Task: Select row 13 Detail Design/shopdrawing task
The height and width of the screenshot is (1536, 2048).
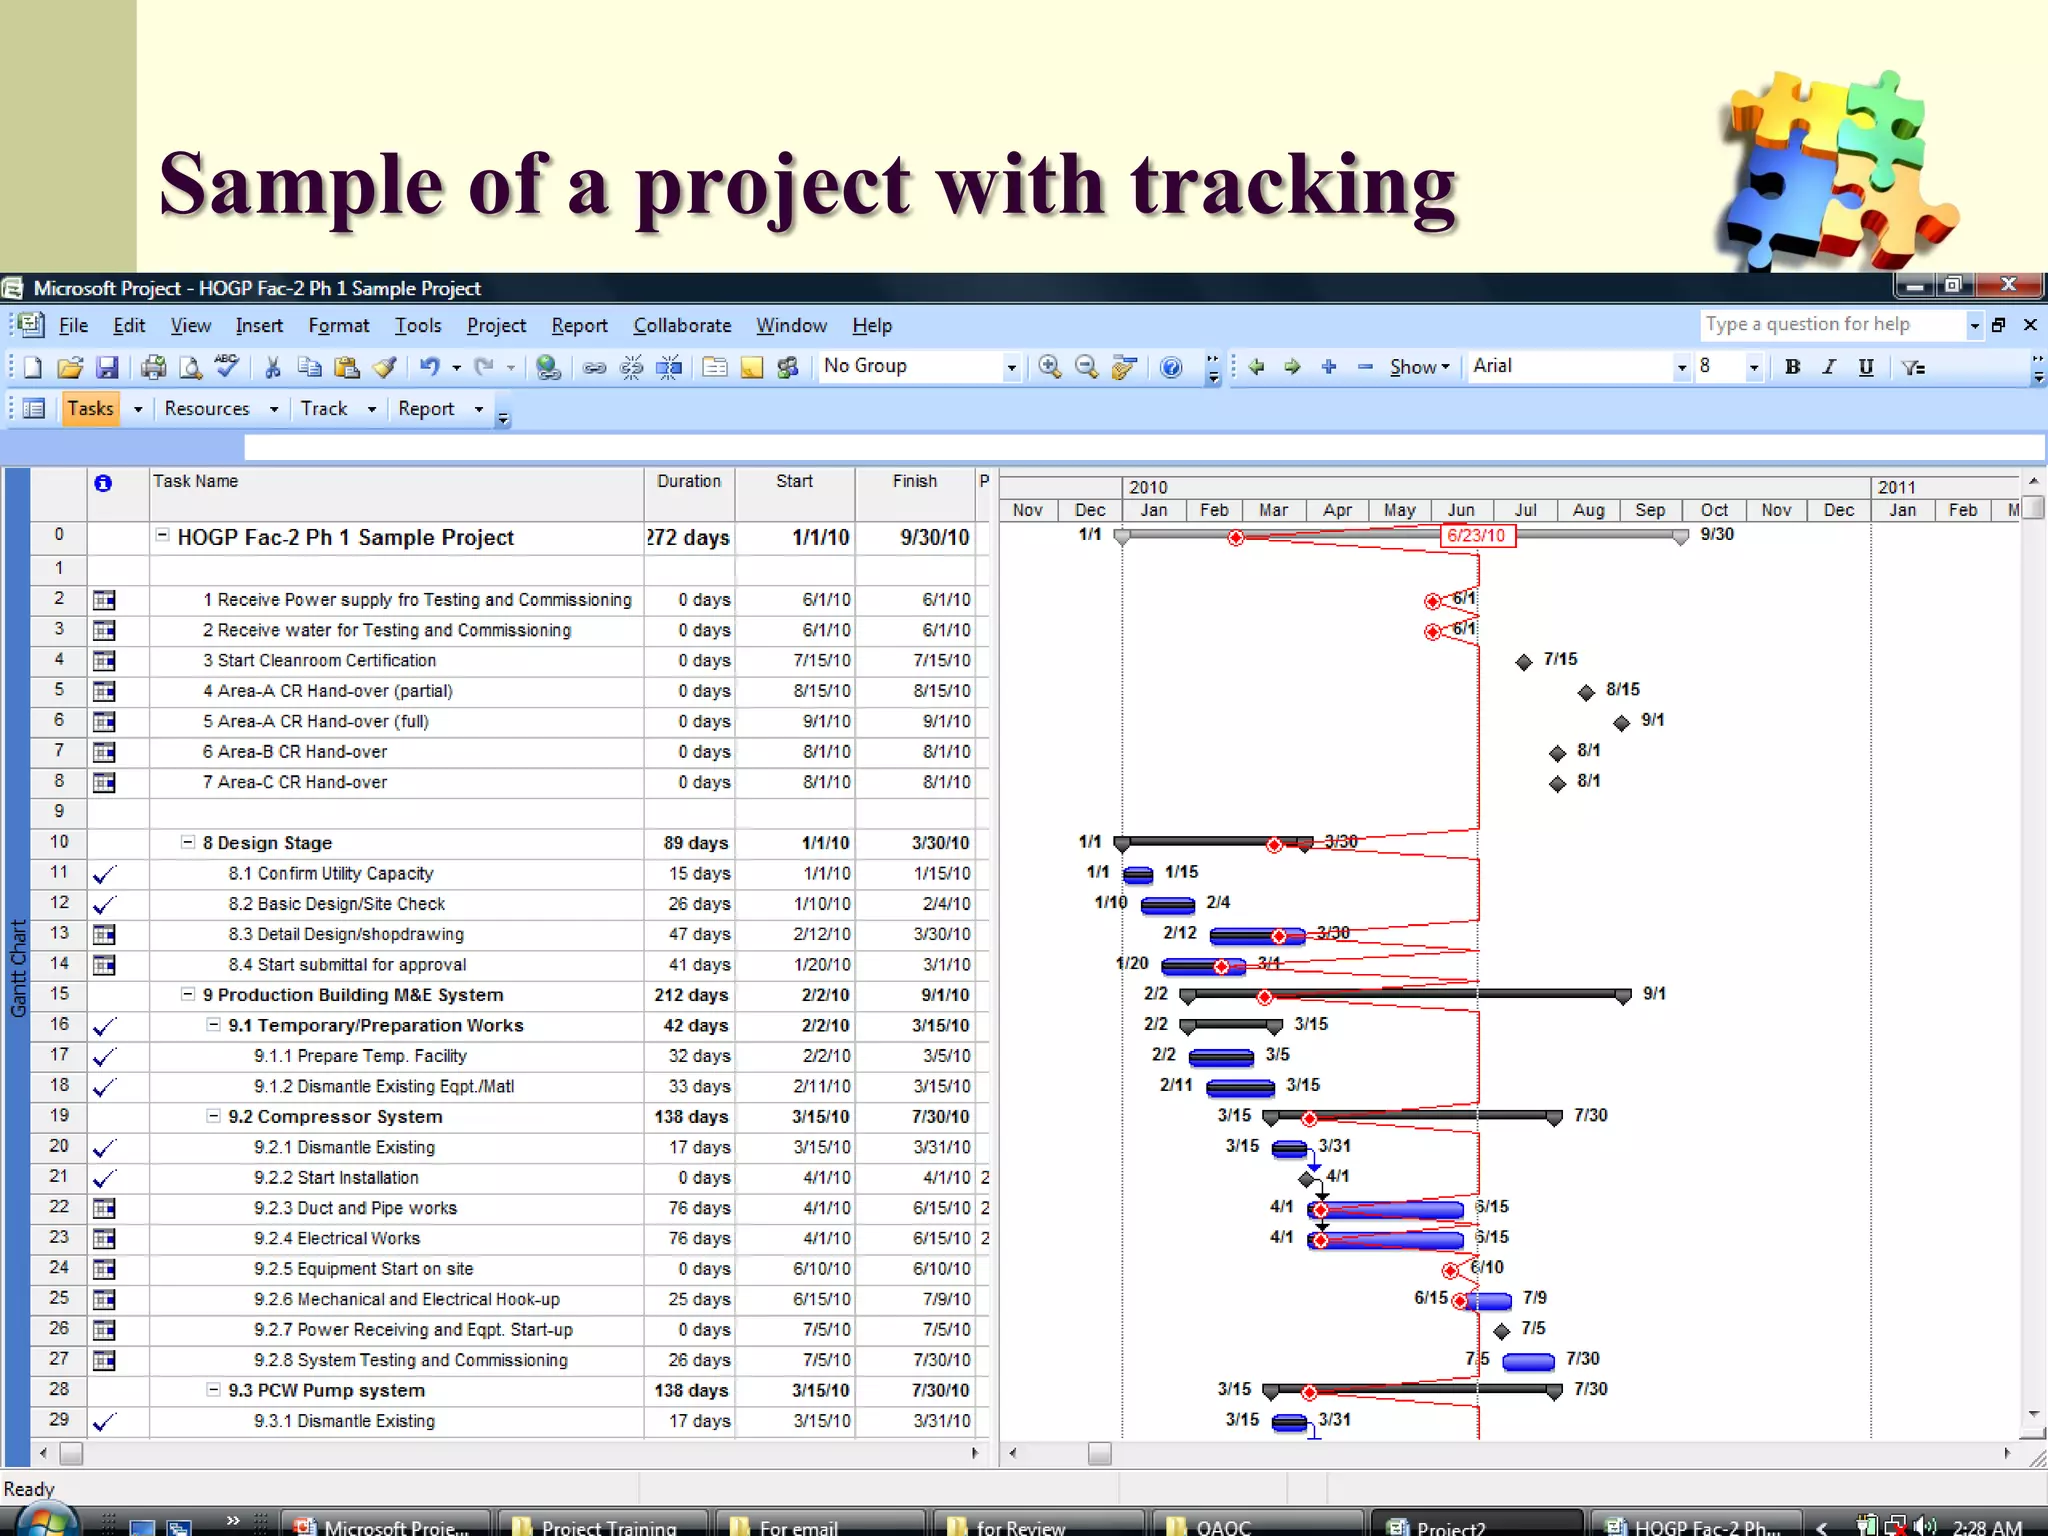Action: (x=59, y=933)
